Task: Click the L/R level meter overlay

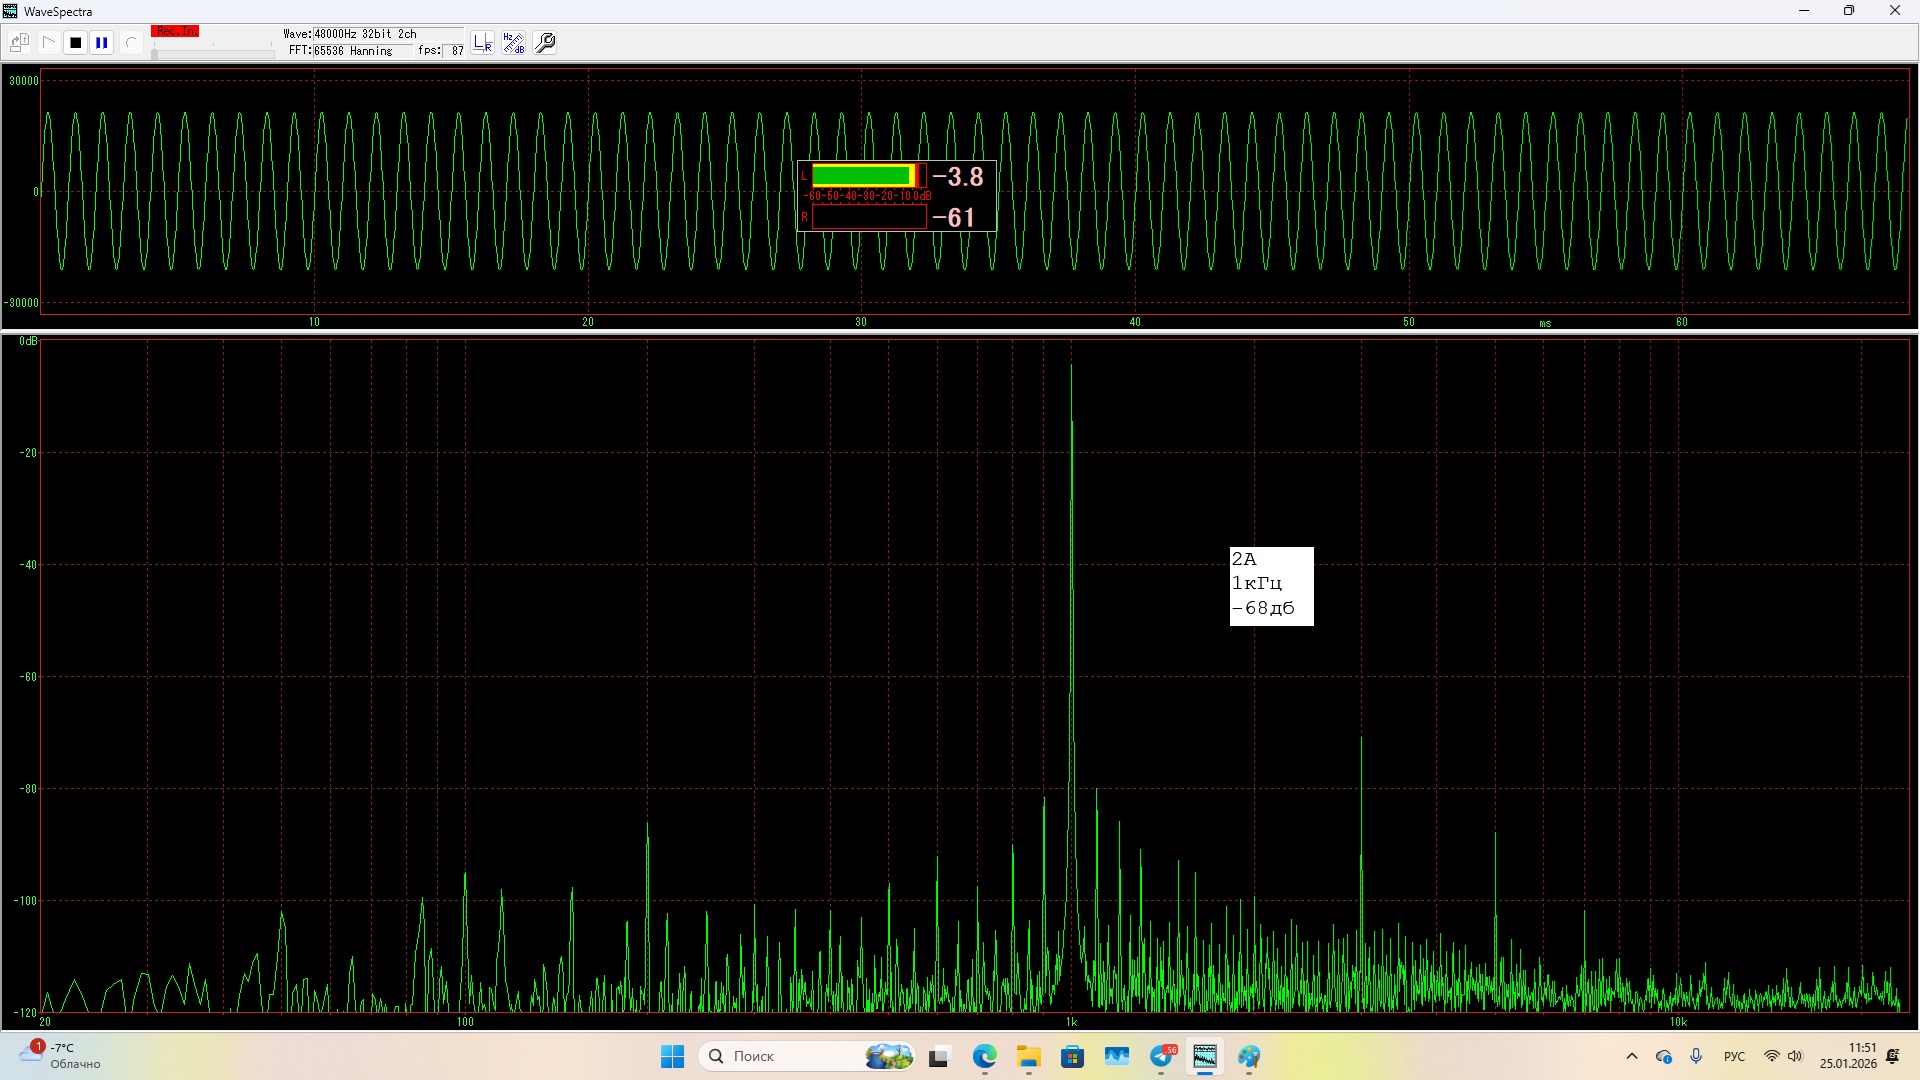Action: click(896, 196)
